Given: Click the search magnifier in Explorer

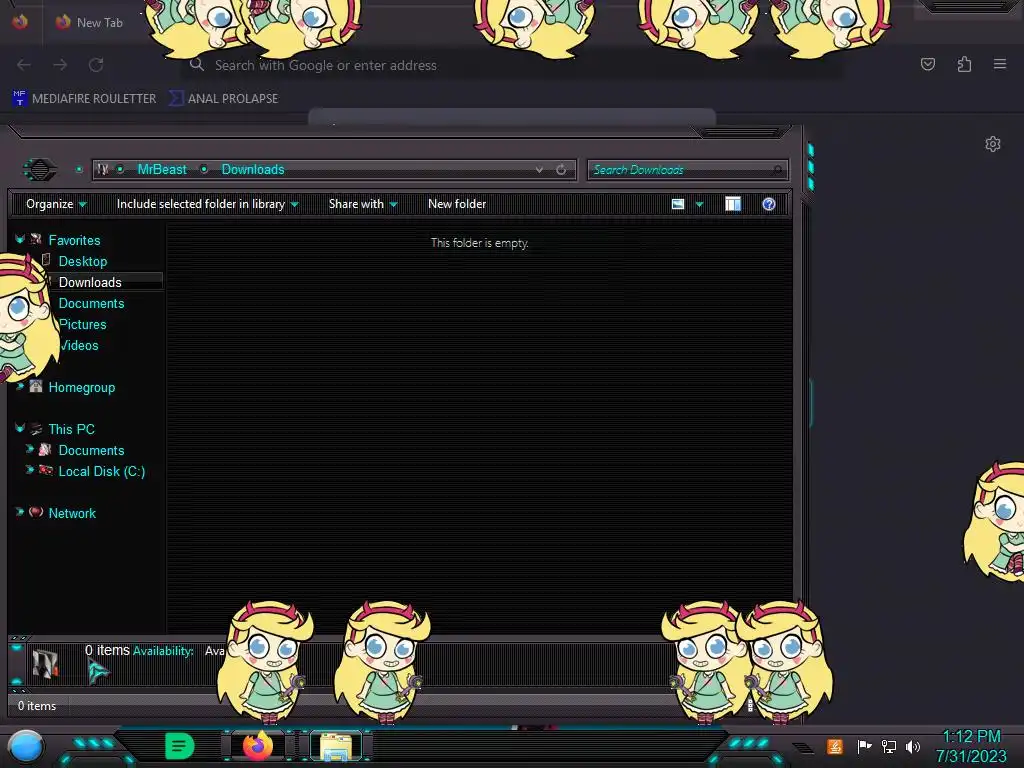Looking at the screenshot, I should (776, 170).
